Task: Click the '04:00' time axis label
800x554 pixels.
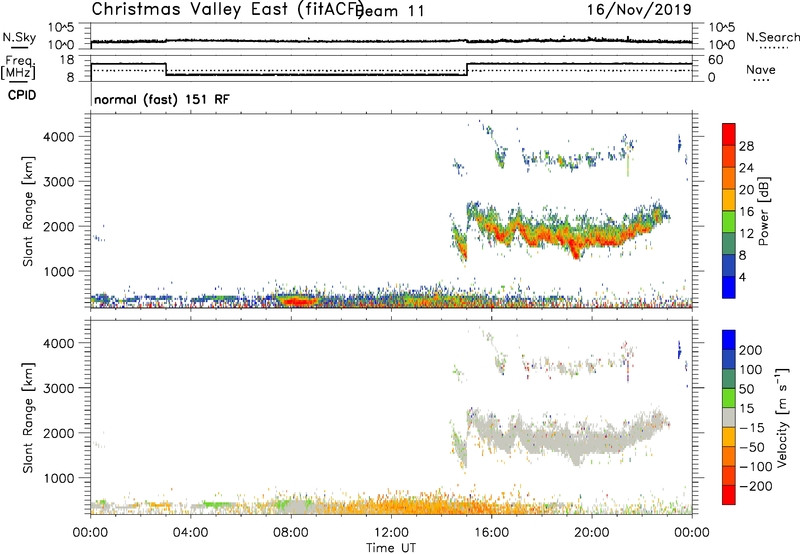Action: 190,533
